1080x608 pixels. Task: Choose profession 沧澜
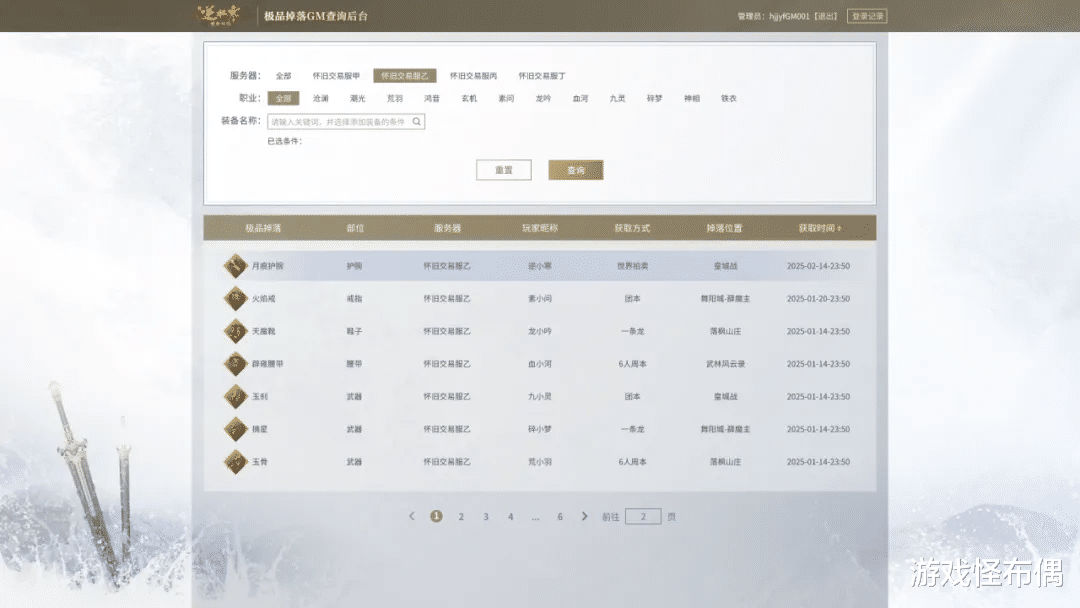[x=320, y=98]
